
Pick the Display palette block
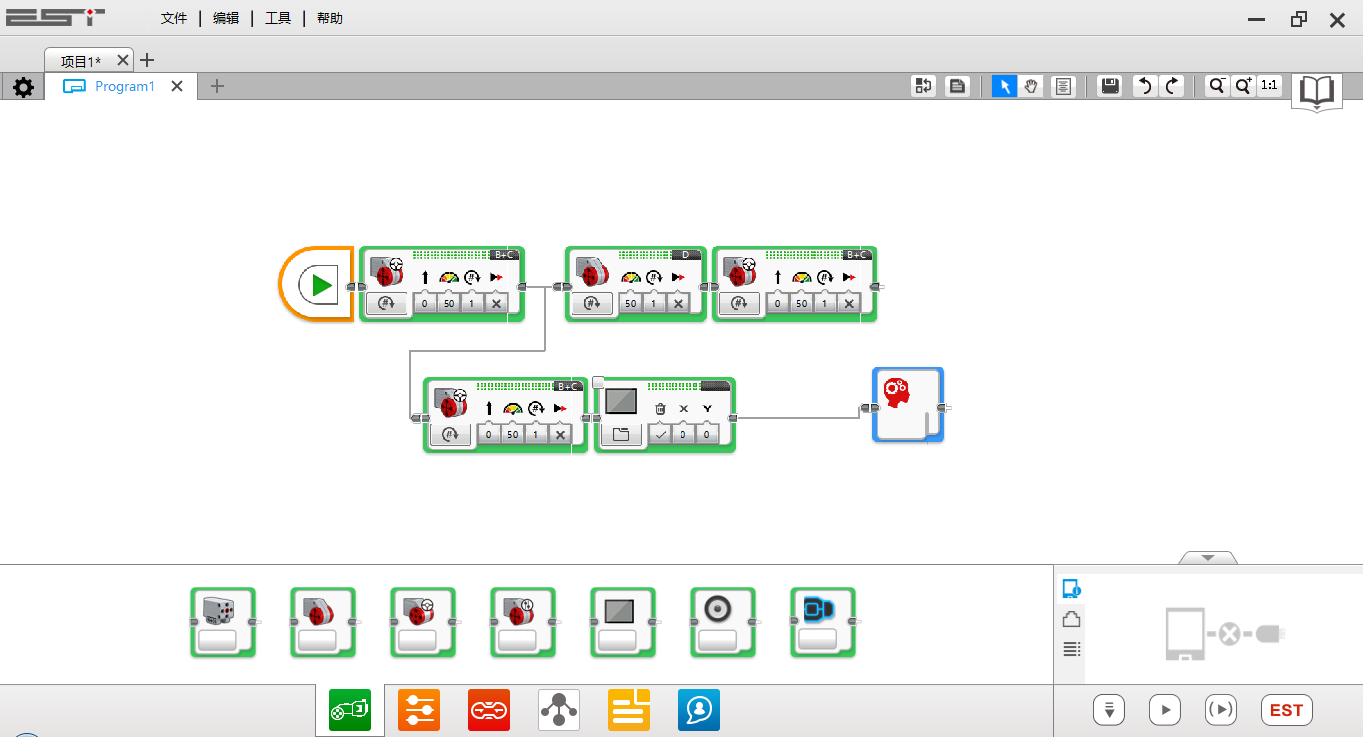point(623,622)
